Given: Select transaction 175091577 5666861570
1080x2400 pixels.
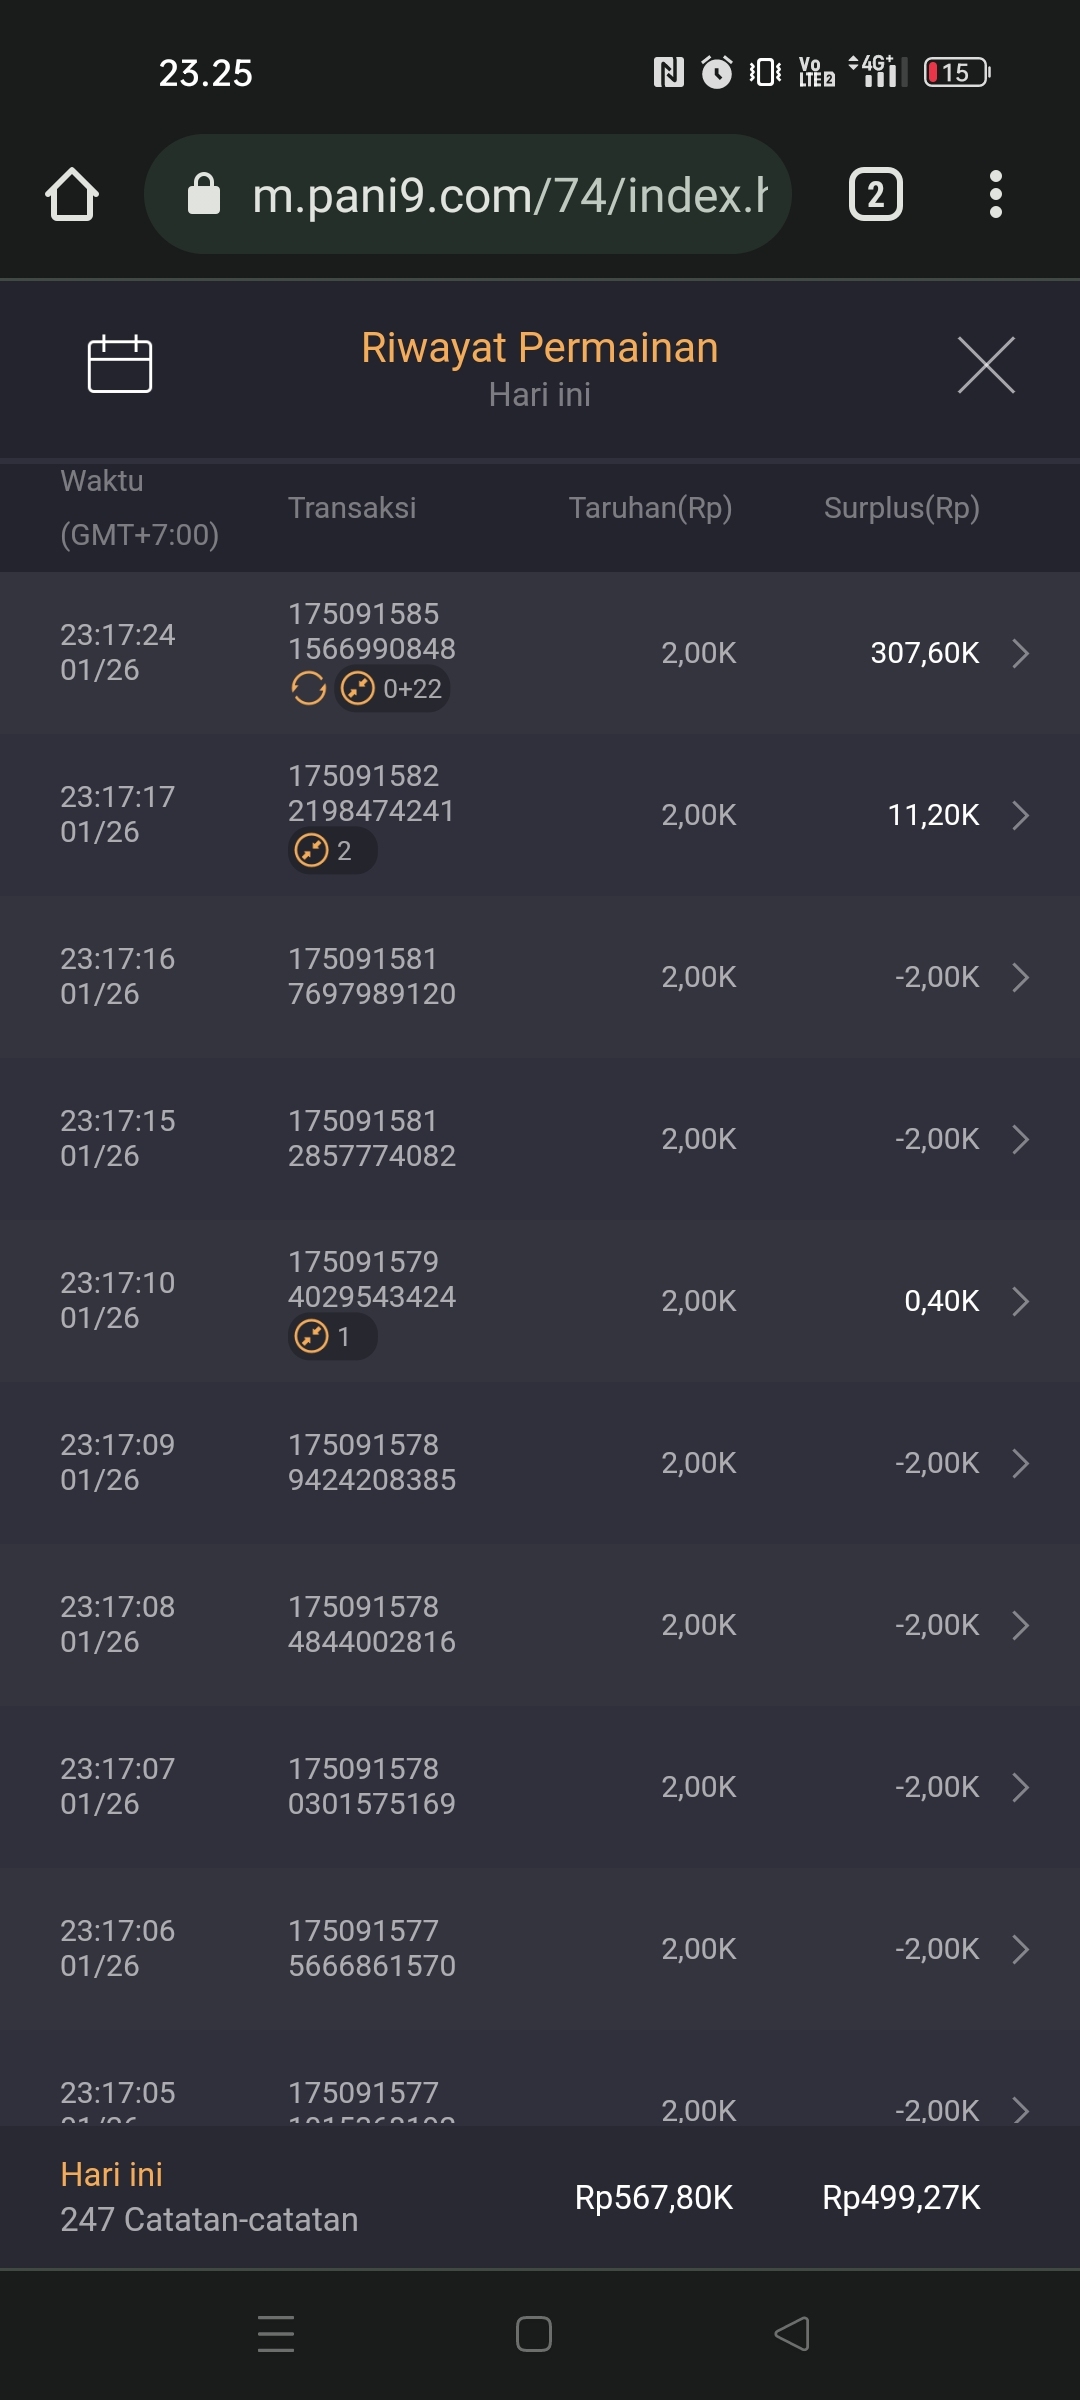Looking at the screenshot, I should pos(372,1949).
